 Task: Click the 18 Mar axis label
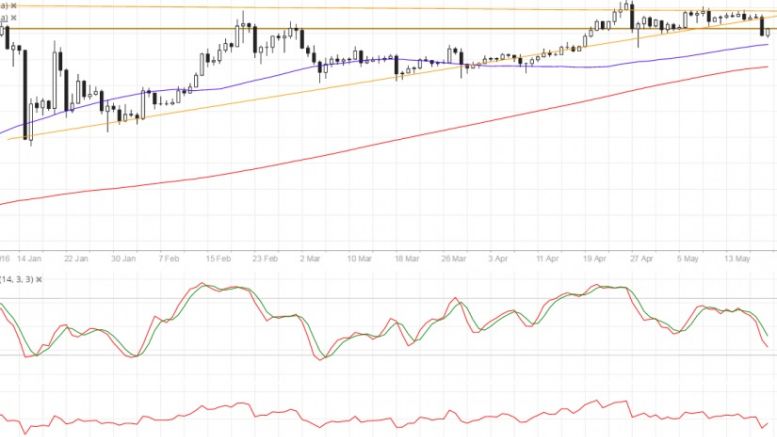pyautogui.click(x=409, y=258)
